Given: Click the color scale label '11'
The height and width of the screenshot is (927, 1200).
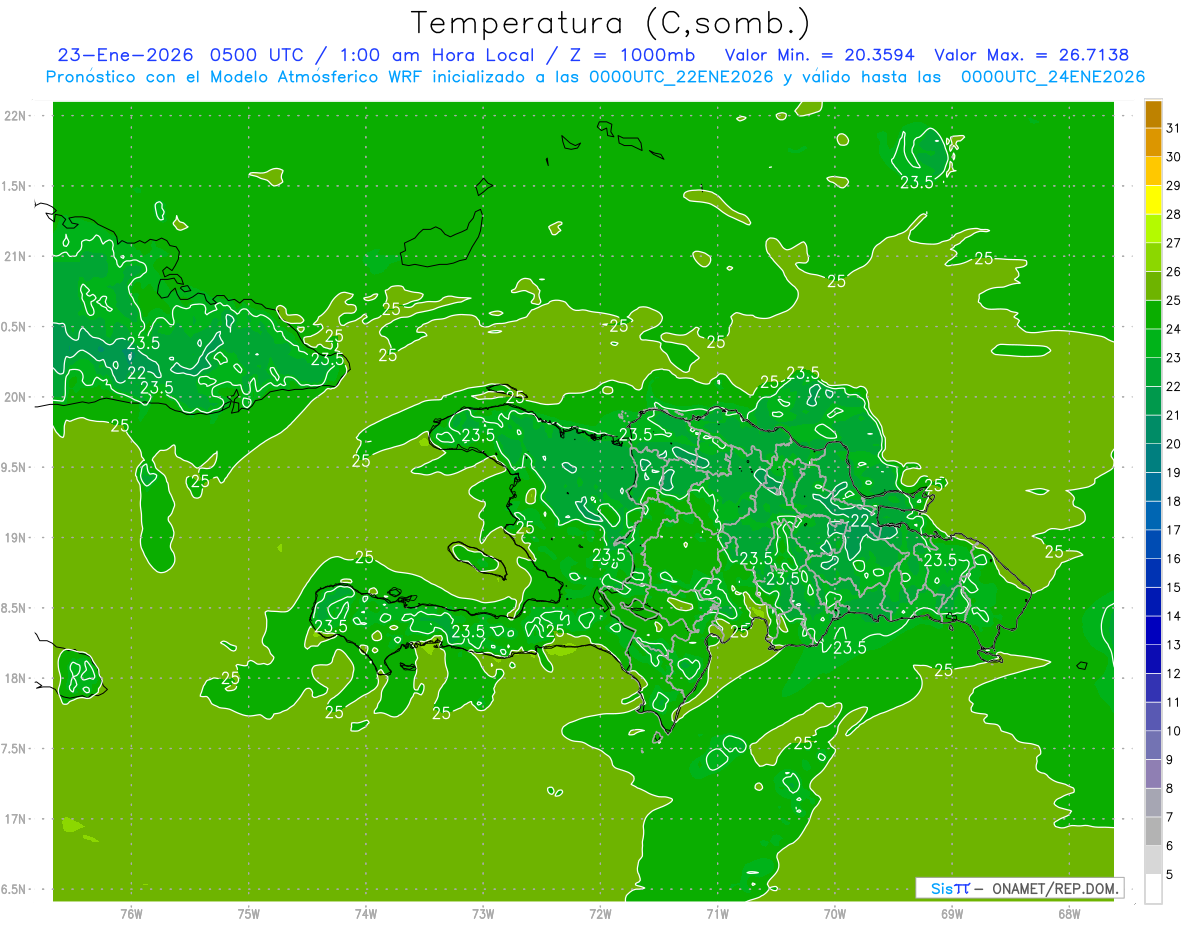Looking at the screenshot, I should [x=1173, y=702].
